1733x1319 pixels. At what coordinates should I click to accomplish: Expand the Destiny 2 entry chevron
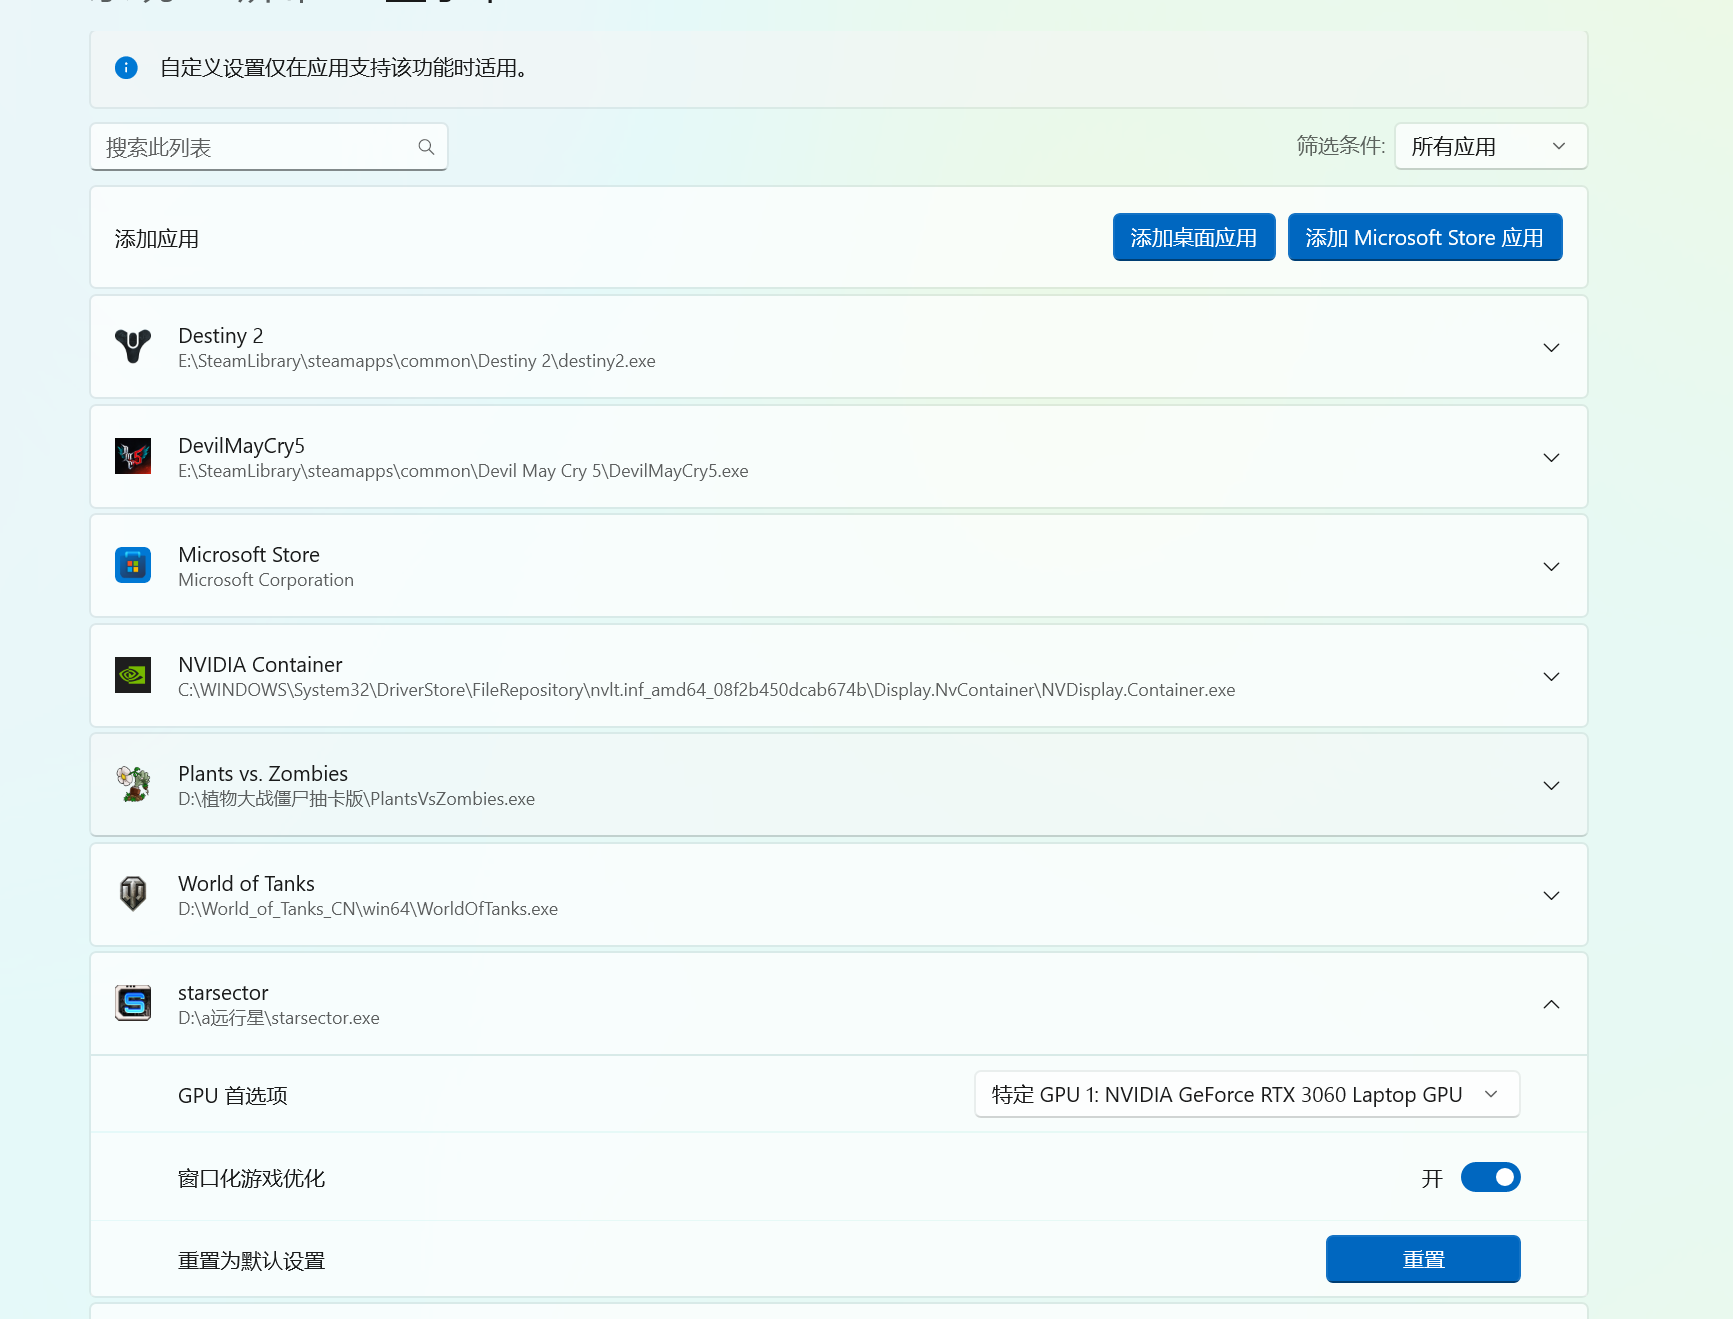[1551, 348]
